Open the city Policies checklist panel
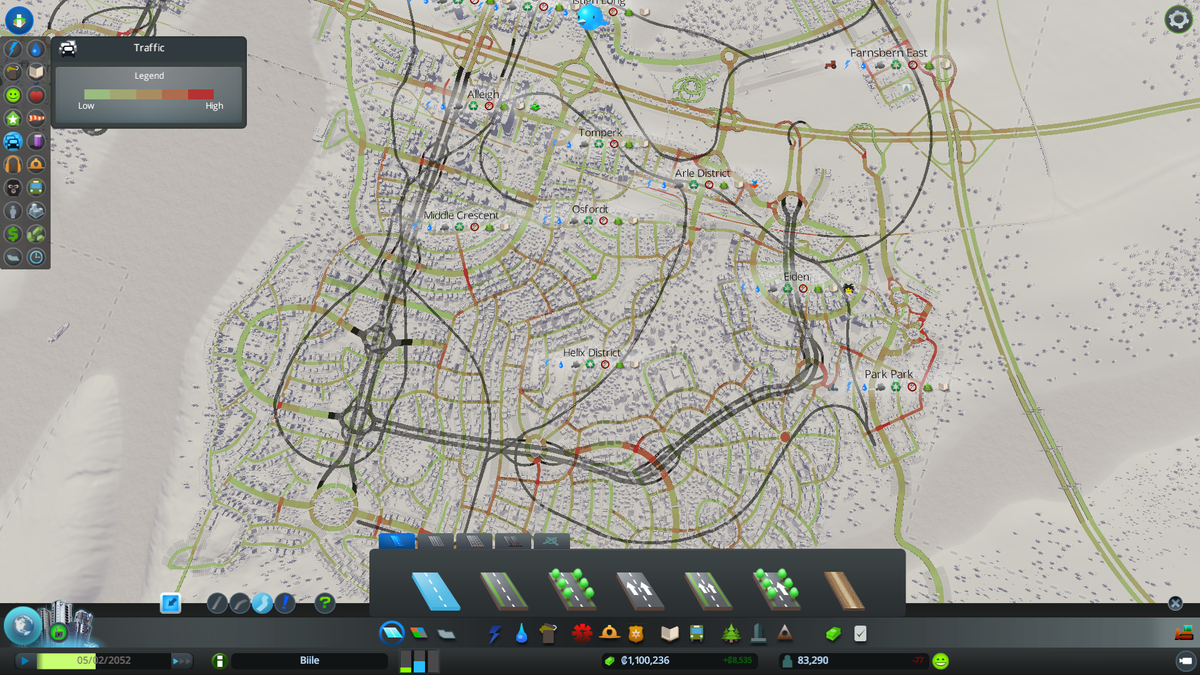The height and width of the screenshot is (675, 1200). [x=860, y=633]
